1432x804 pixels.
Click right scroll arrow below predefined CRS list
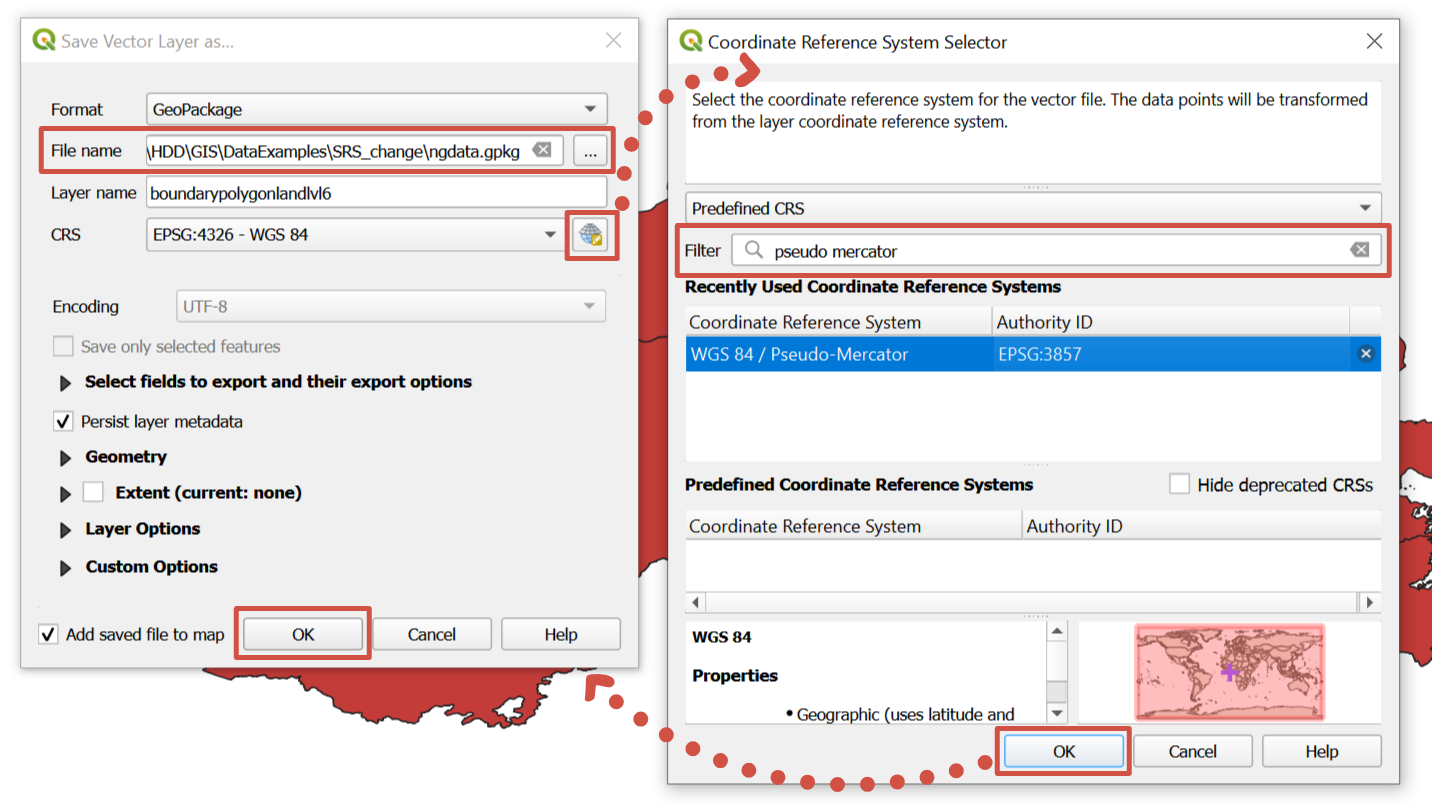tap(1369, 601)
